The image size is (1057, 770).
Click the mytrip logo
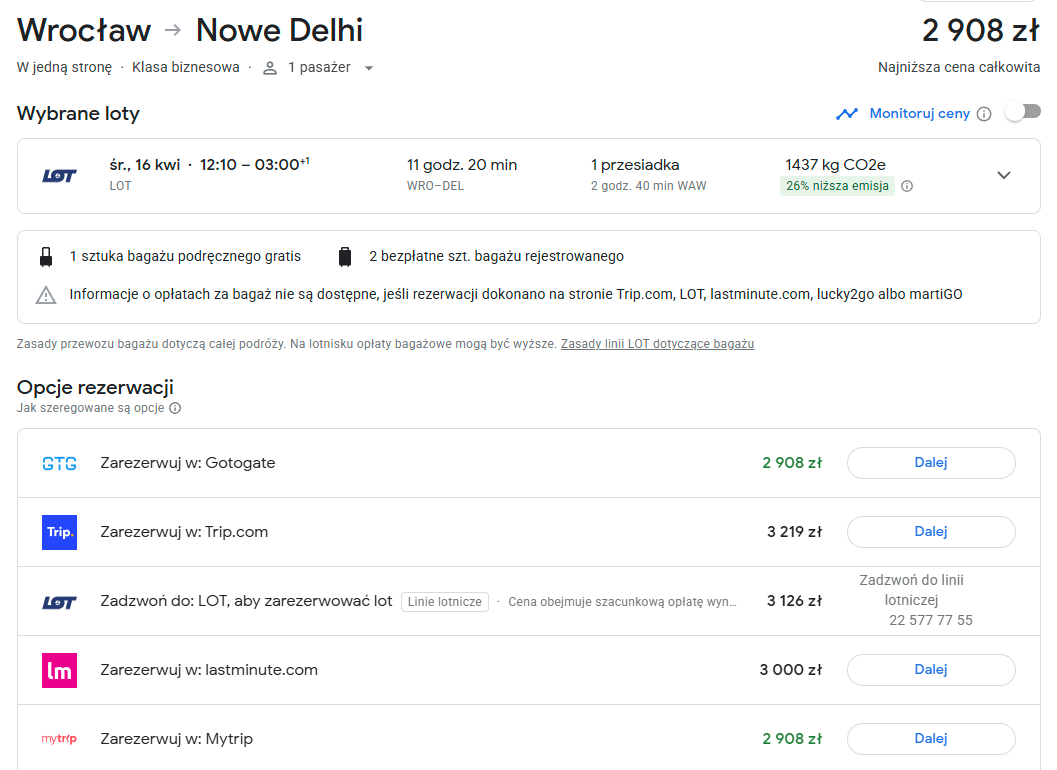click(x=59, y=739)
